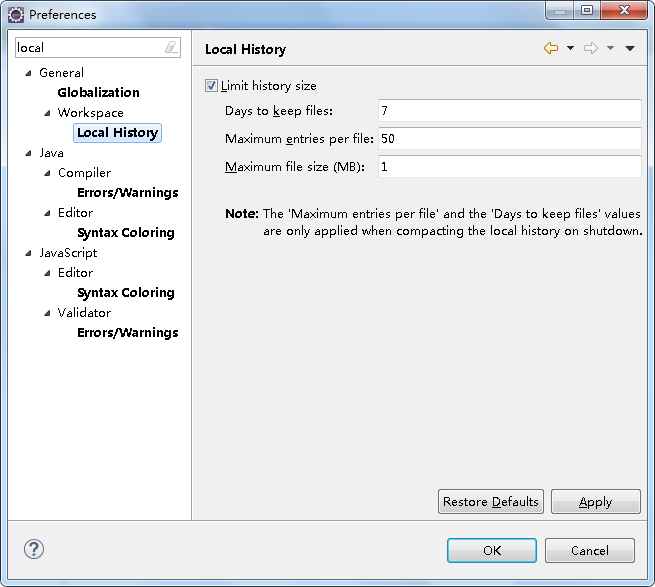Select Errors/Warnings under Compiler

128,193
